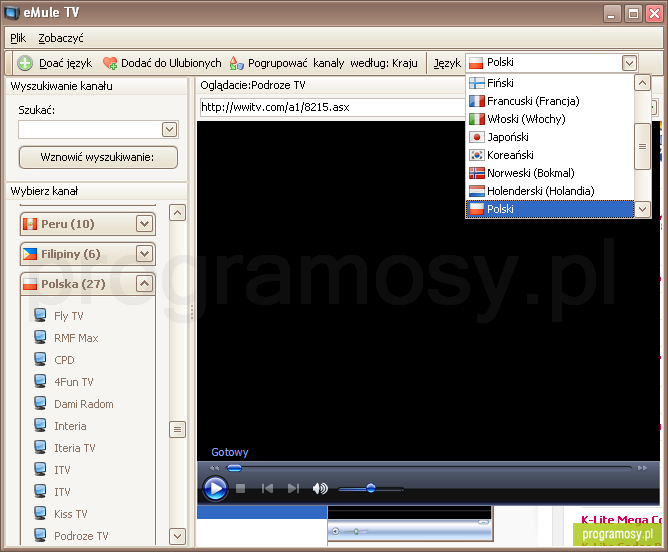This screenshot has height=552, width=668.
Task: Click the monitor icon beside RMF Max
Action: 40,337
